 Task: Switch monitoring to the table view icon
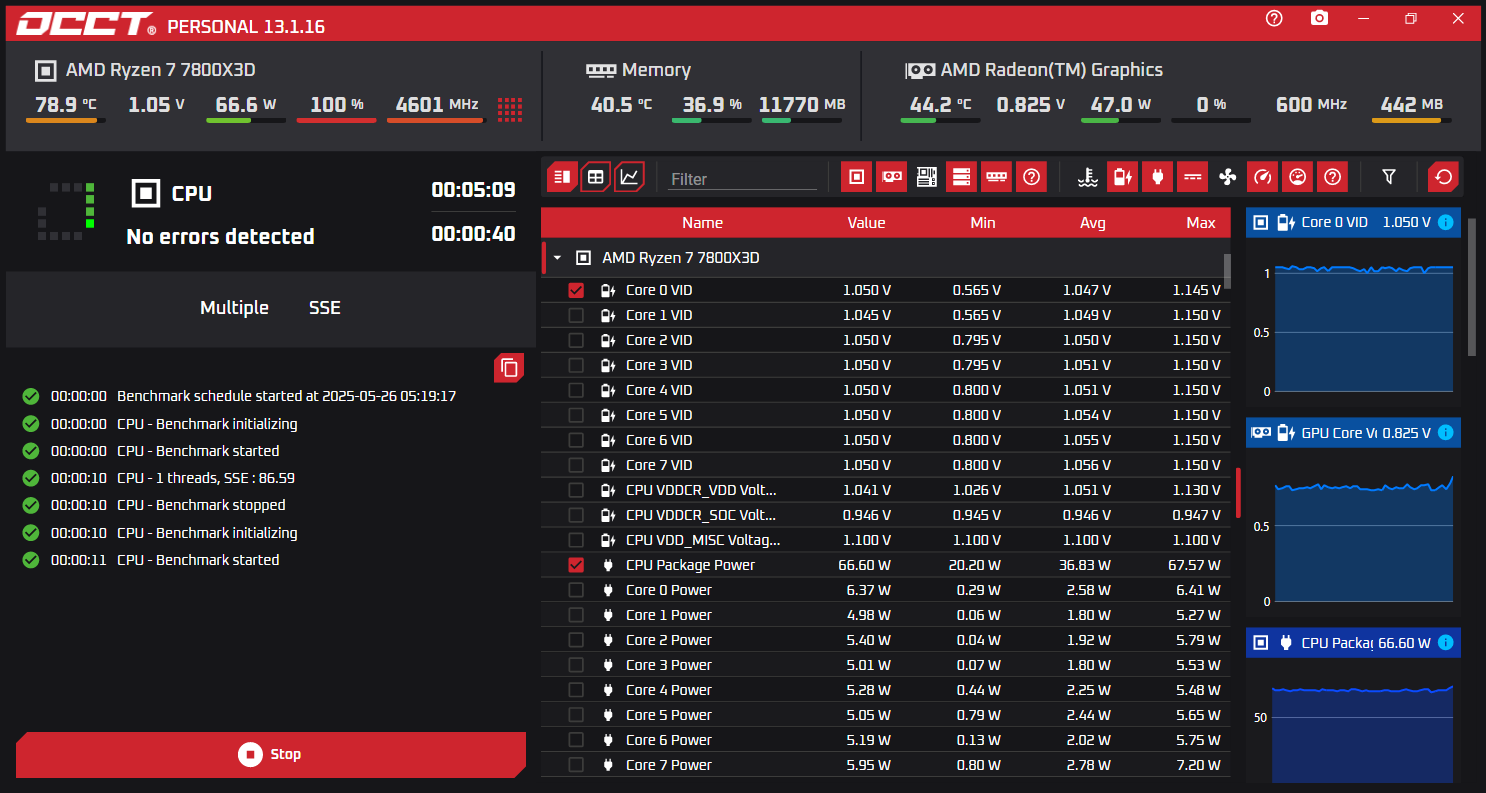click(595, 177)
